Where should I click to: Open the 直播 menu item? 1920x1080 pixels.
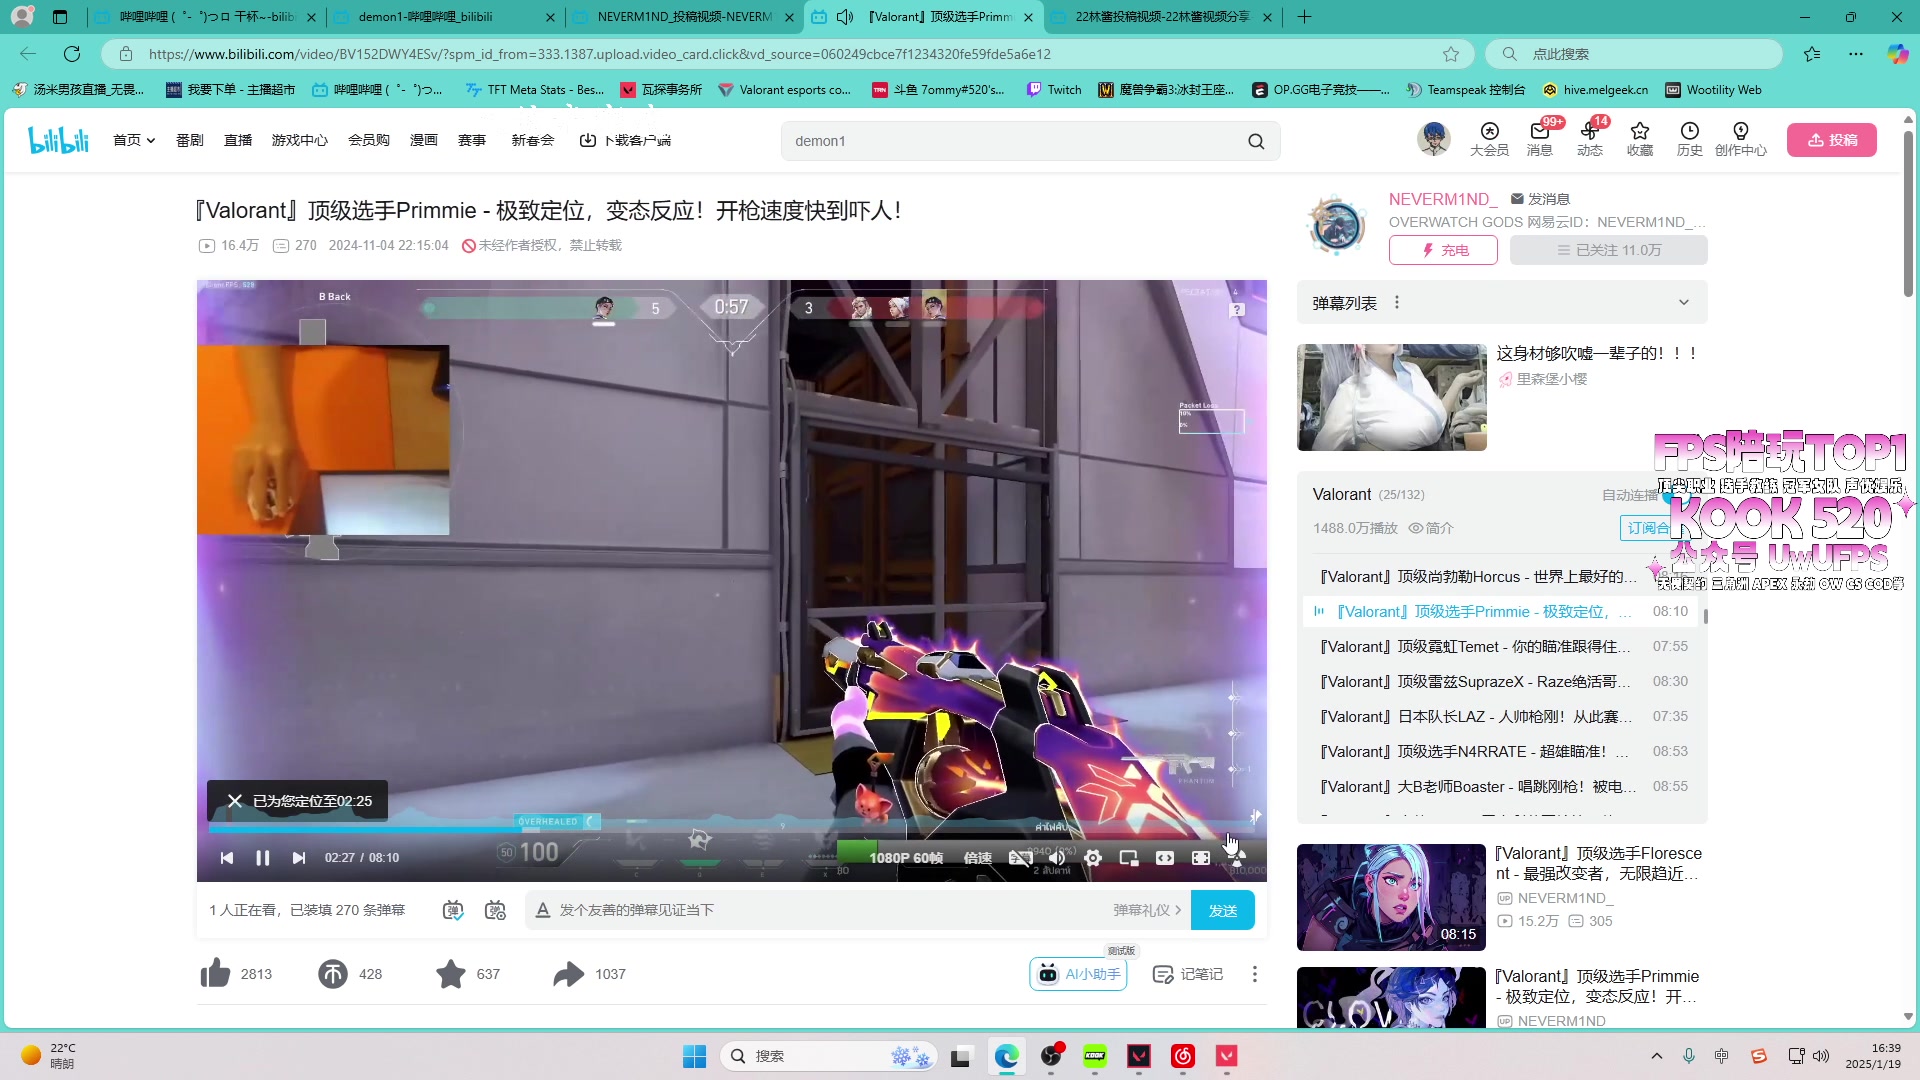coord(238,140)
